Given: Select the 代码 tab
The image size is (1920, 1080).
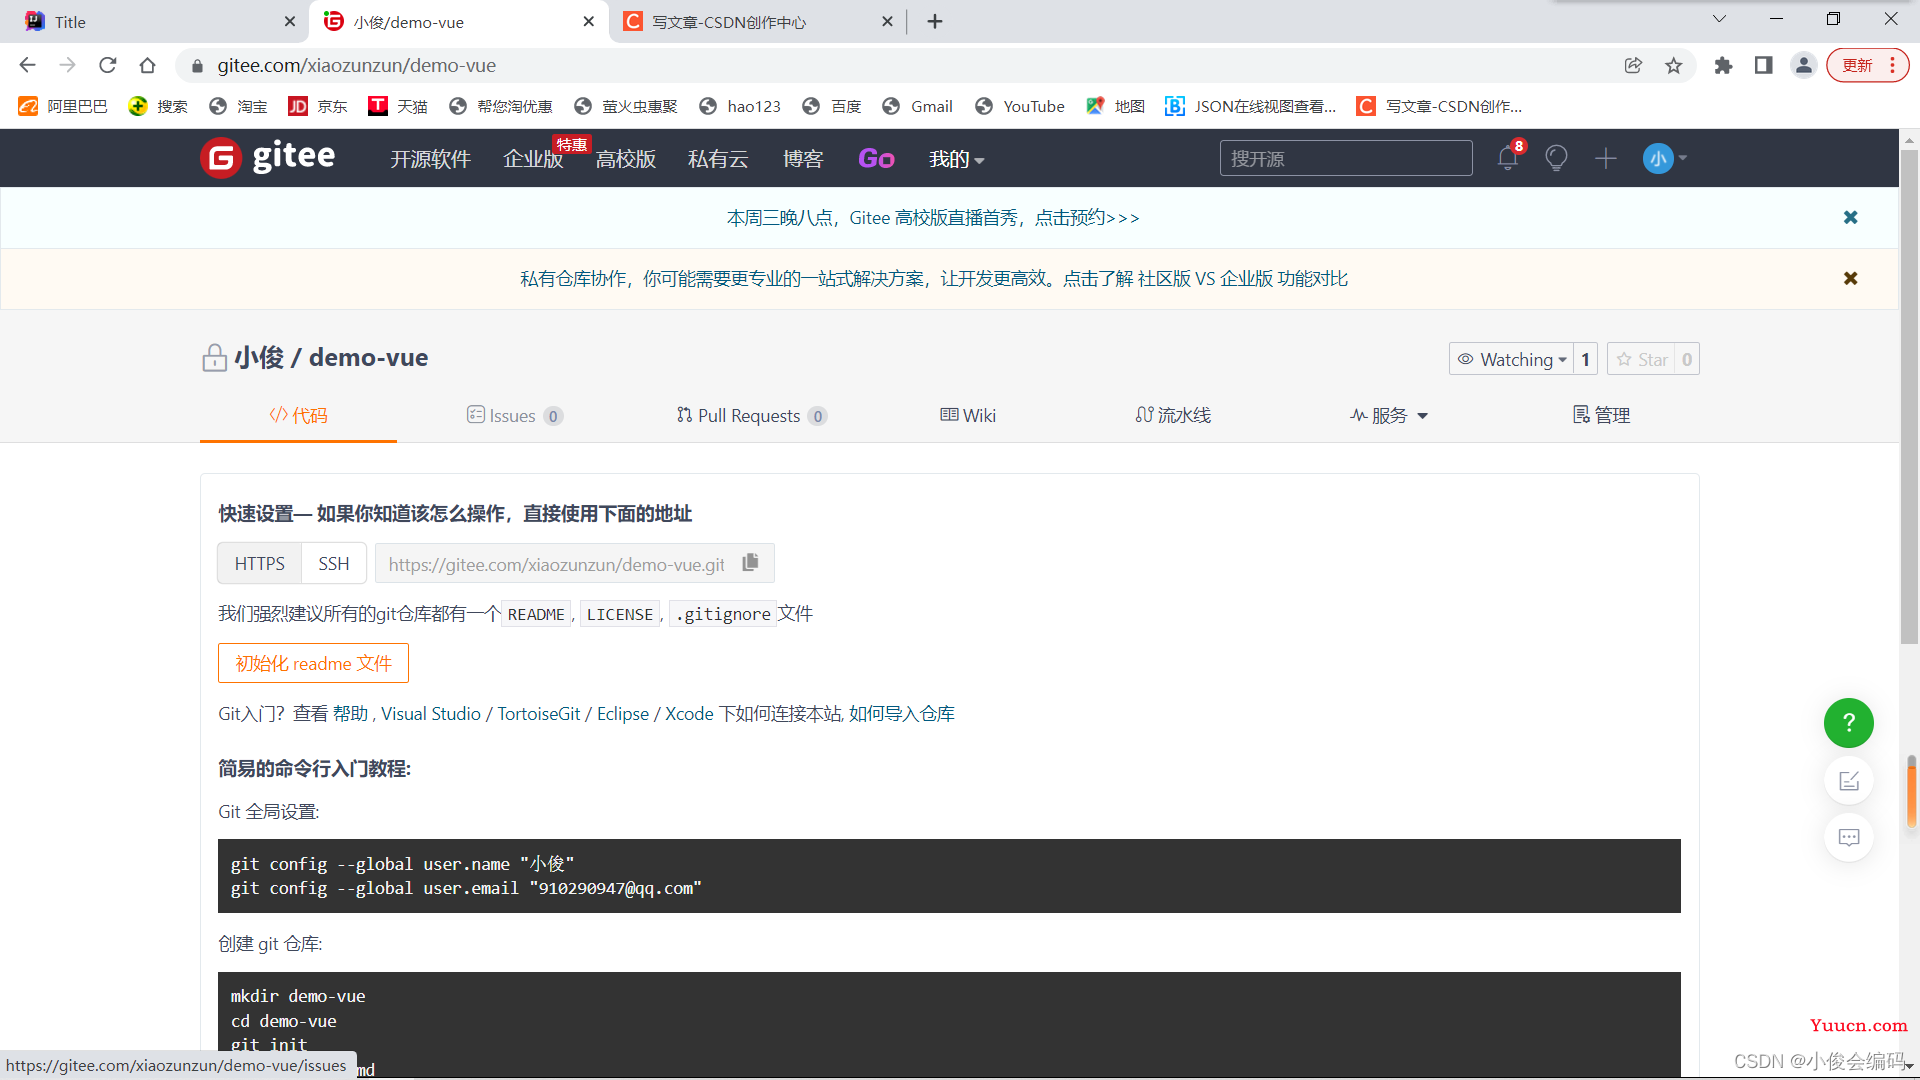Looking at the screenshot, I should (298, 415).
